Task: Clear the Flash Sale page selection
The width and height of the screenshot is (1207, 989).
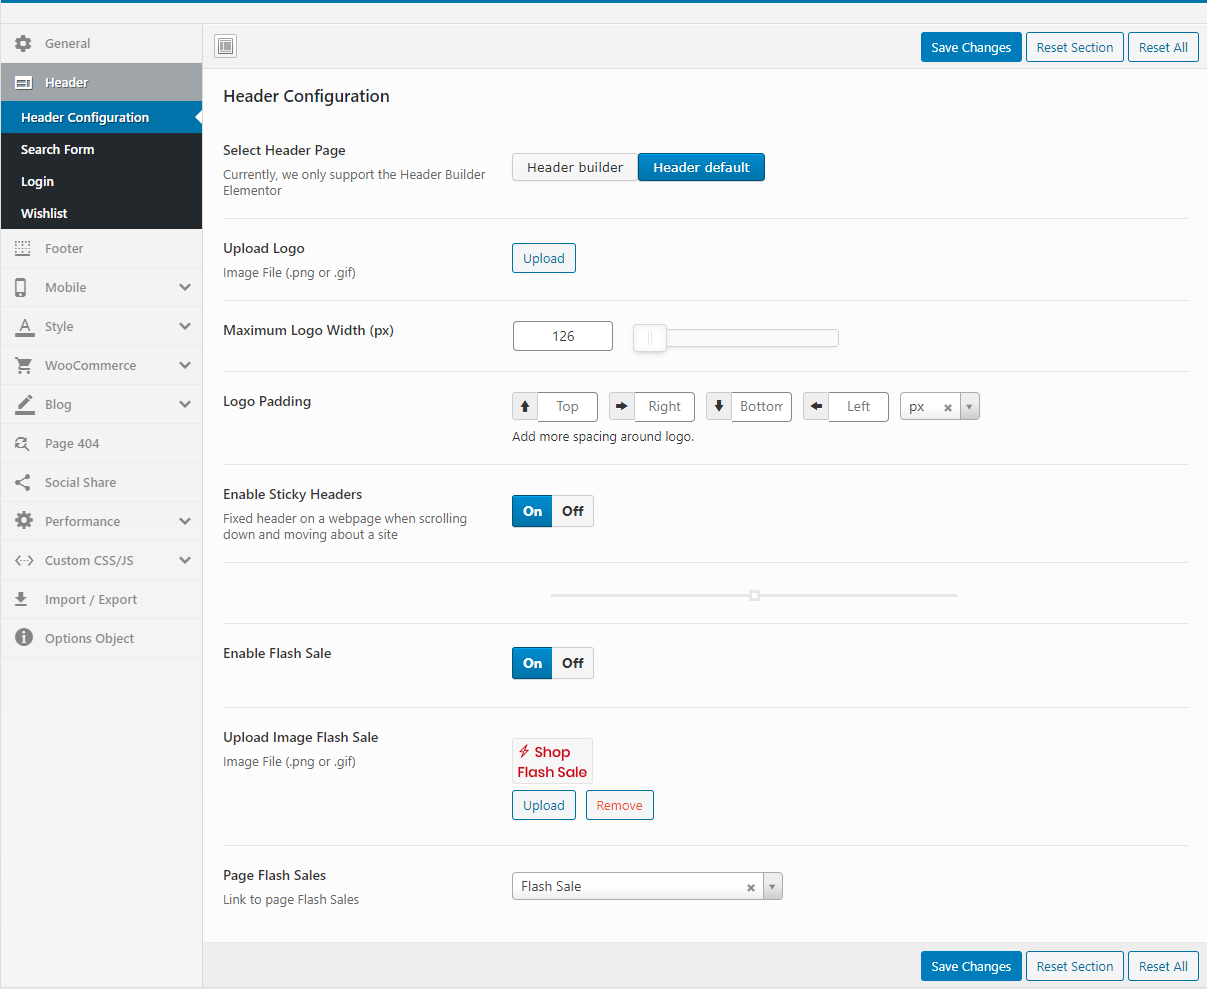Action: coord(751,887)
